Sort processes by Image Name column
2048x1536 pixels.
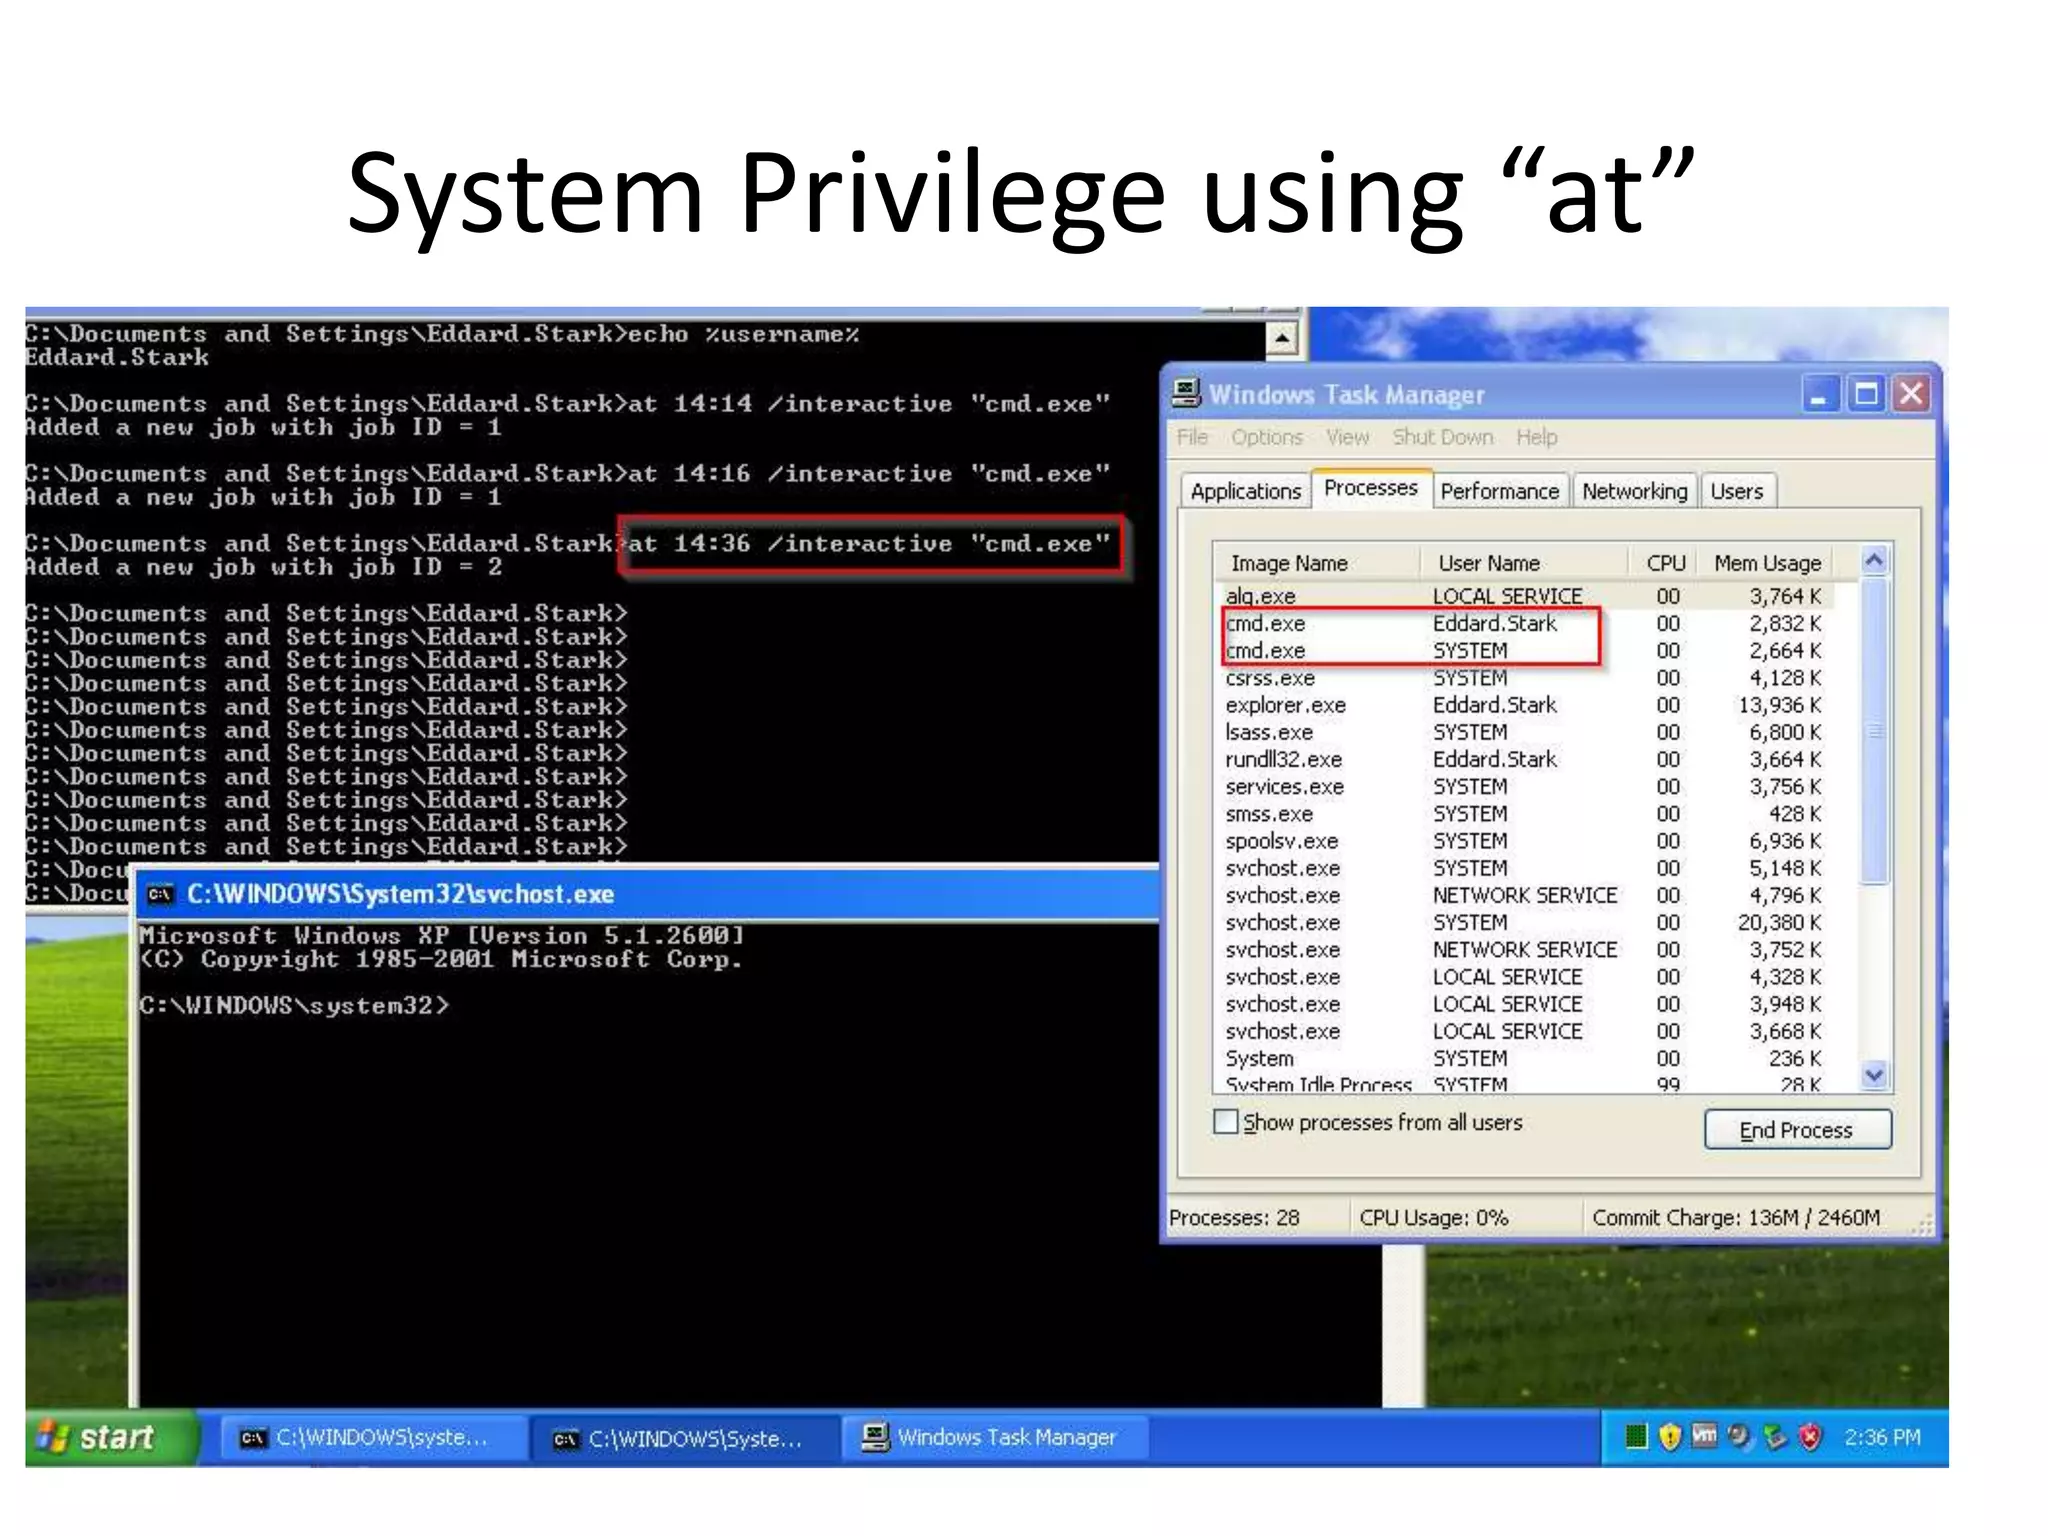point(1317,563)
